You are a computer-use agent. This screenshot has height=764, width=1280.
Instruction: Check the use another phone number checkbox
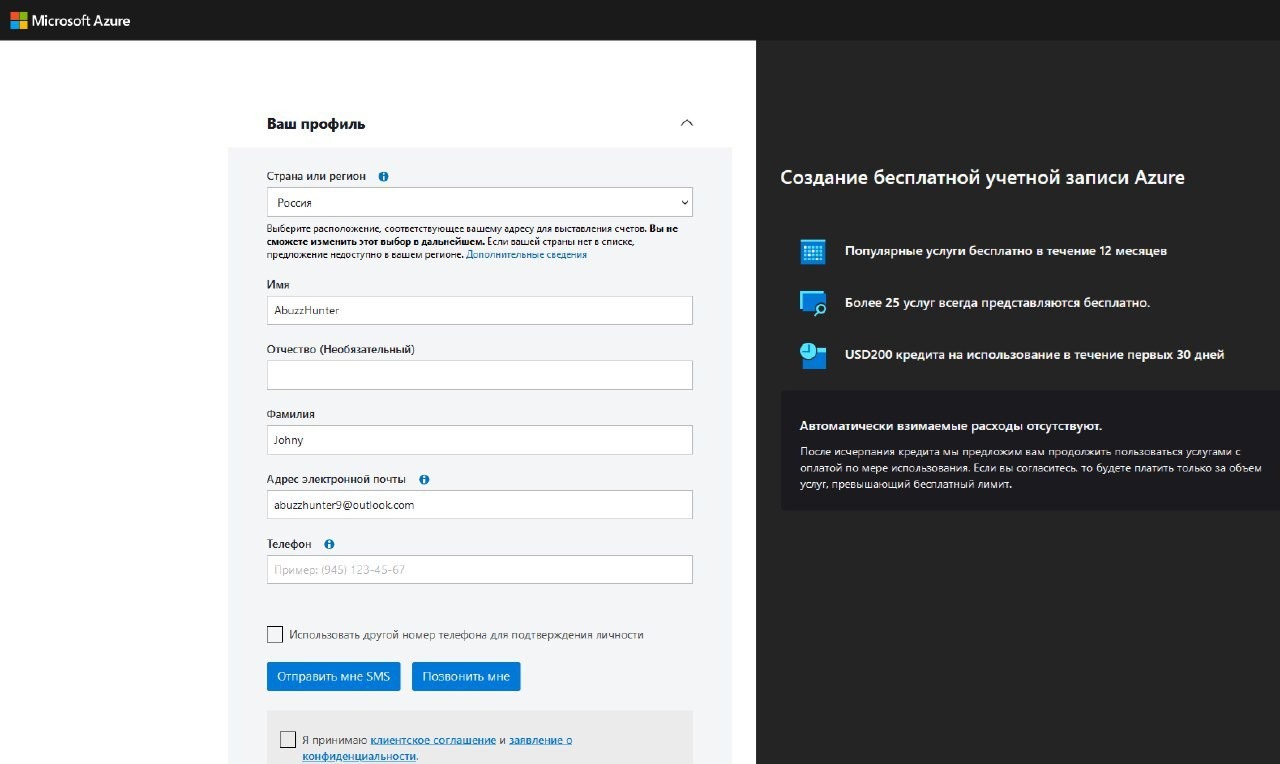click(x=275, y=635)
